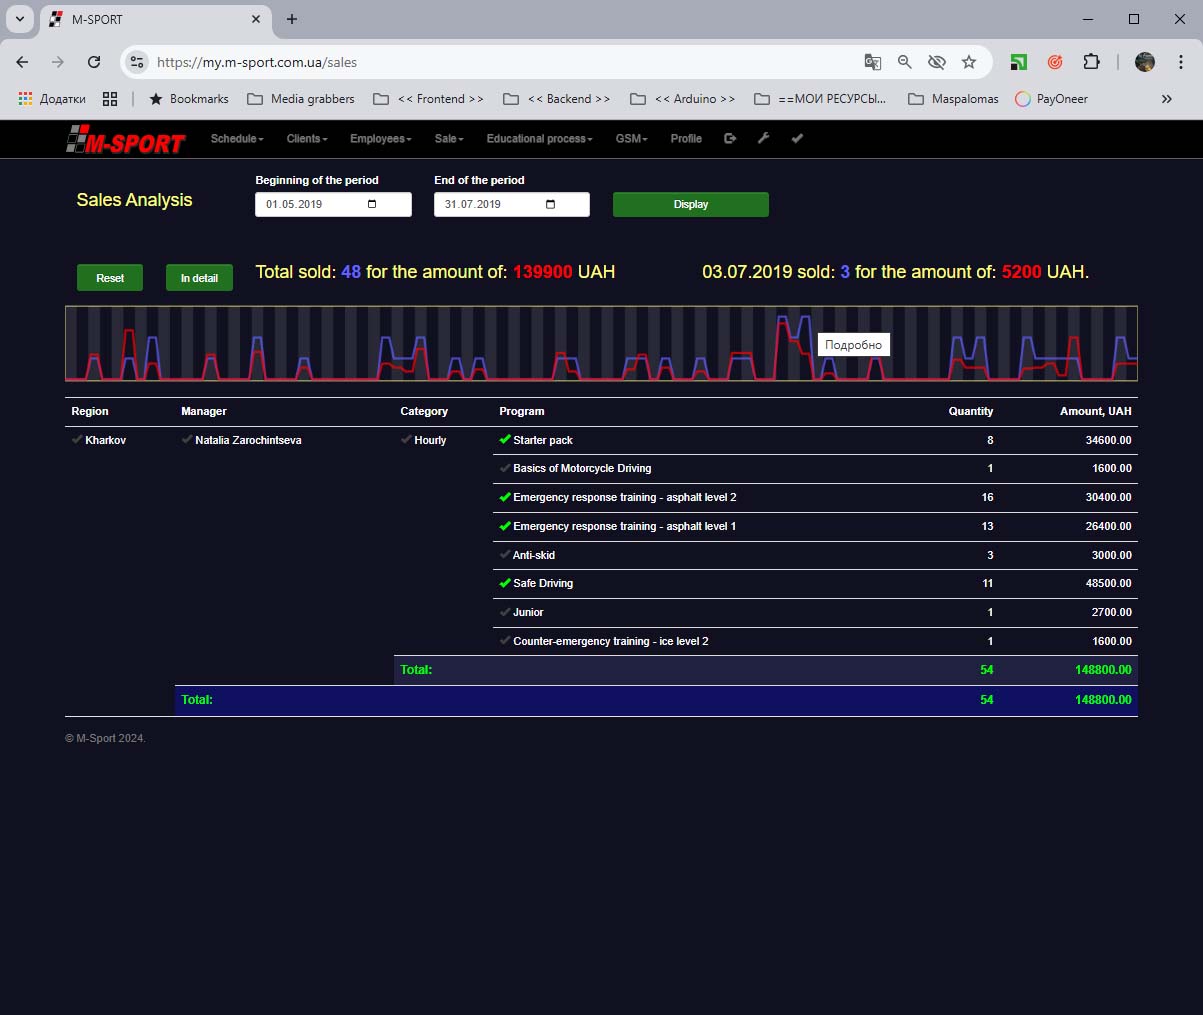This screenshot has height=1015, width=1203.
Task: Open the calendar picker for Beginning of the period
Action: tap(372, 205)
